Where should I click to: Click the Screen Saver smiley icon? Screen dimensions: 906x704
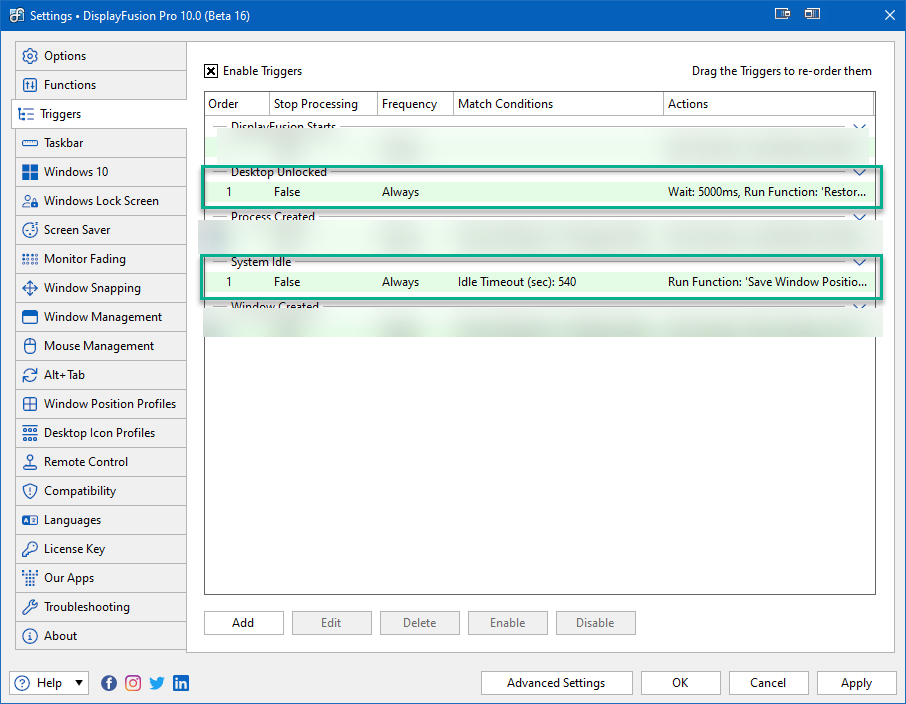point(29,229)
